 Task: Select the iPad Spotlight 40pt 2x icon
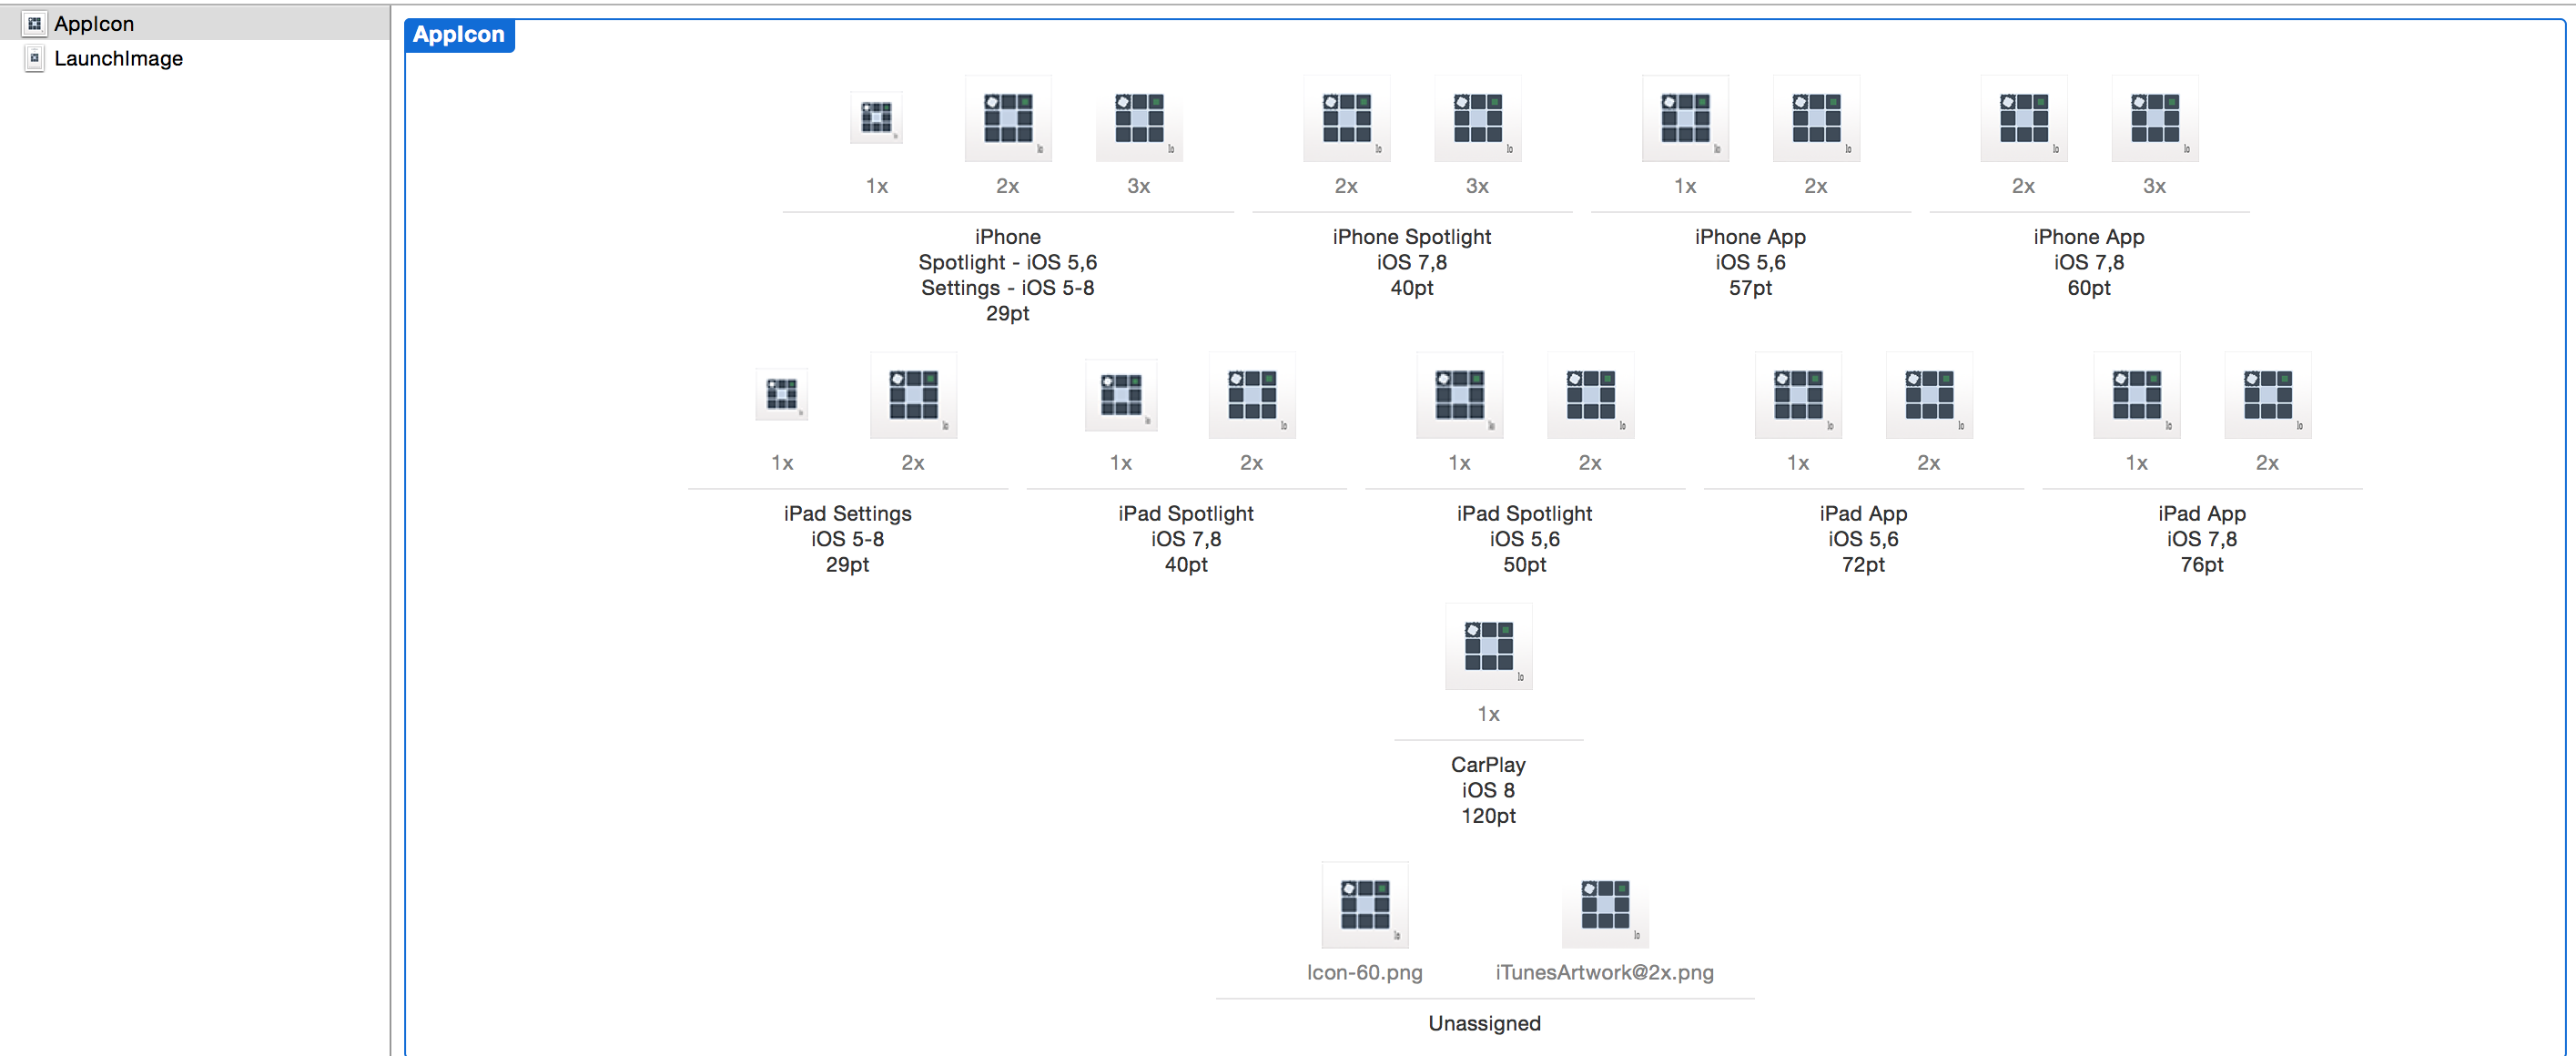tap(1252, 395)
